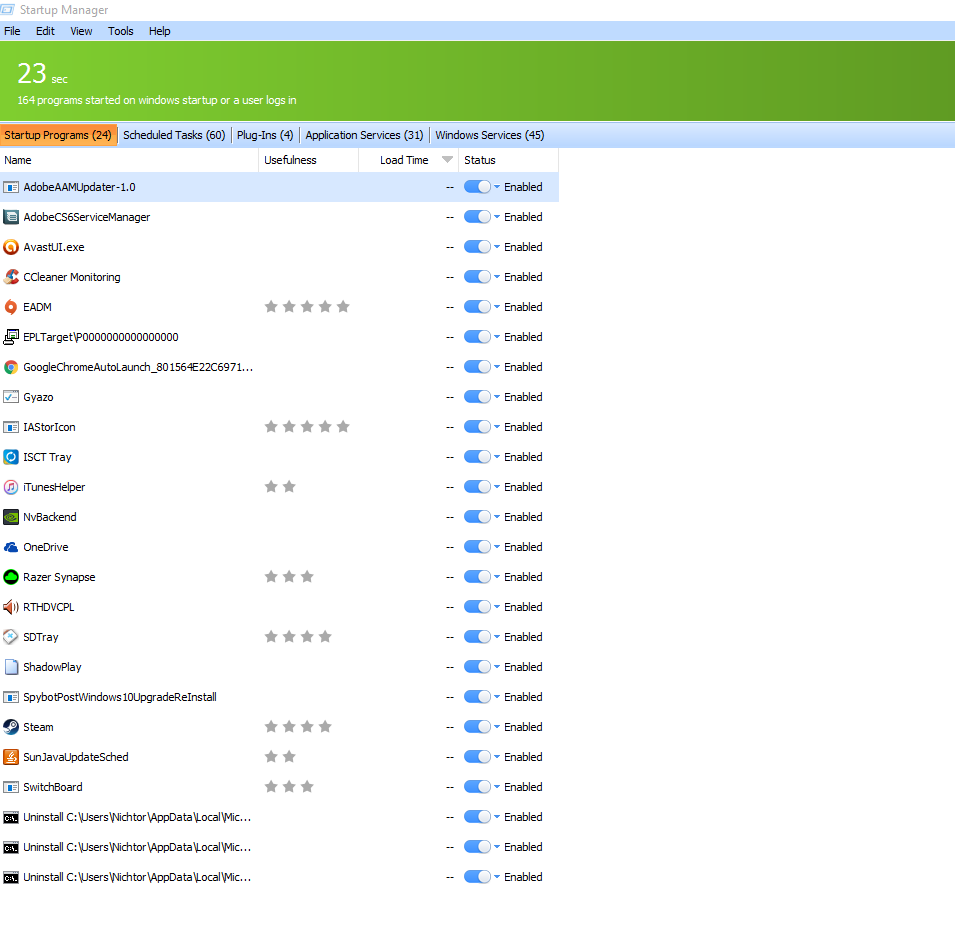Image resolution: width=955 pixels, height=929 pixels.
Task: Click the RTHDVCPL speaker icon
Action: [x=11, y=607]
